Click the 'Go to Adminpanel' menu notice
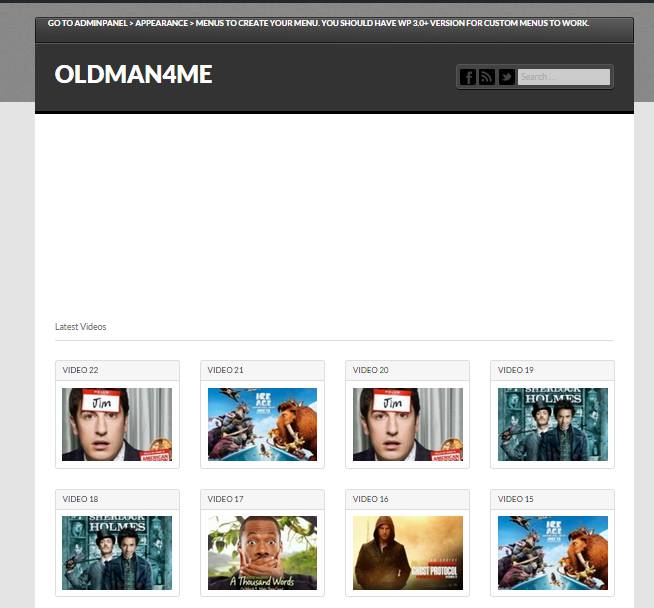654x608 pixels. tap(318, 23)
